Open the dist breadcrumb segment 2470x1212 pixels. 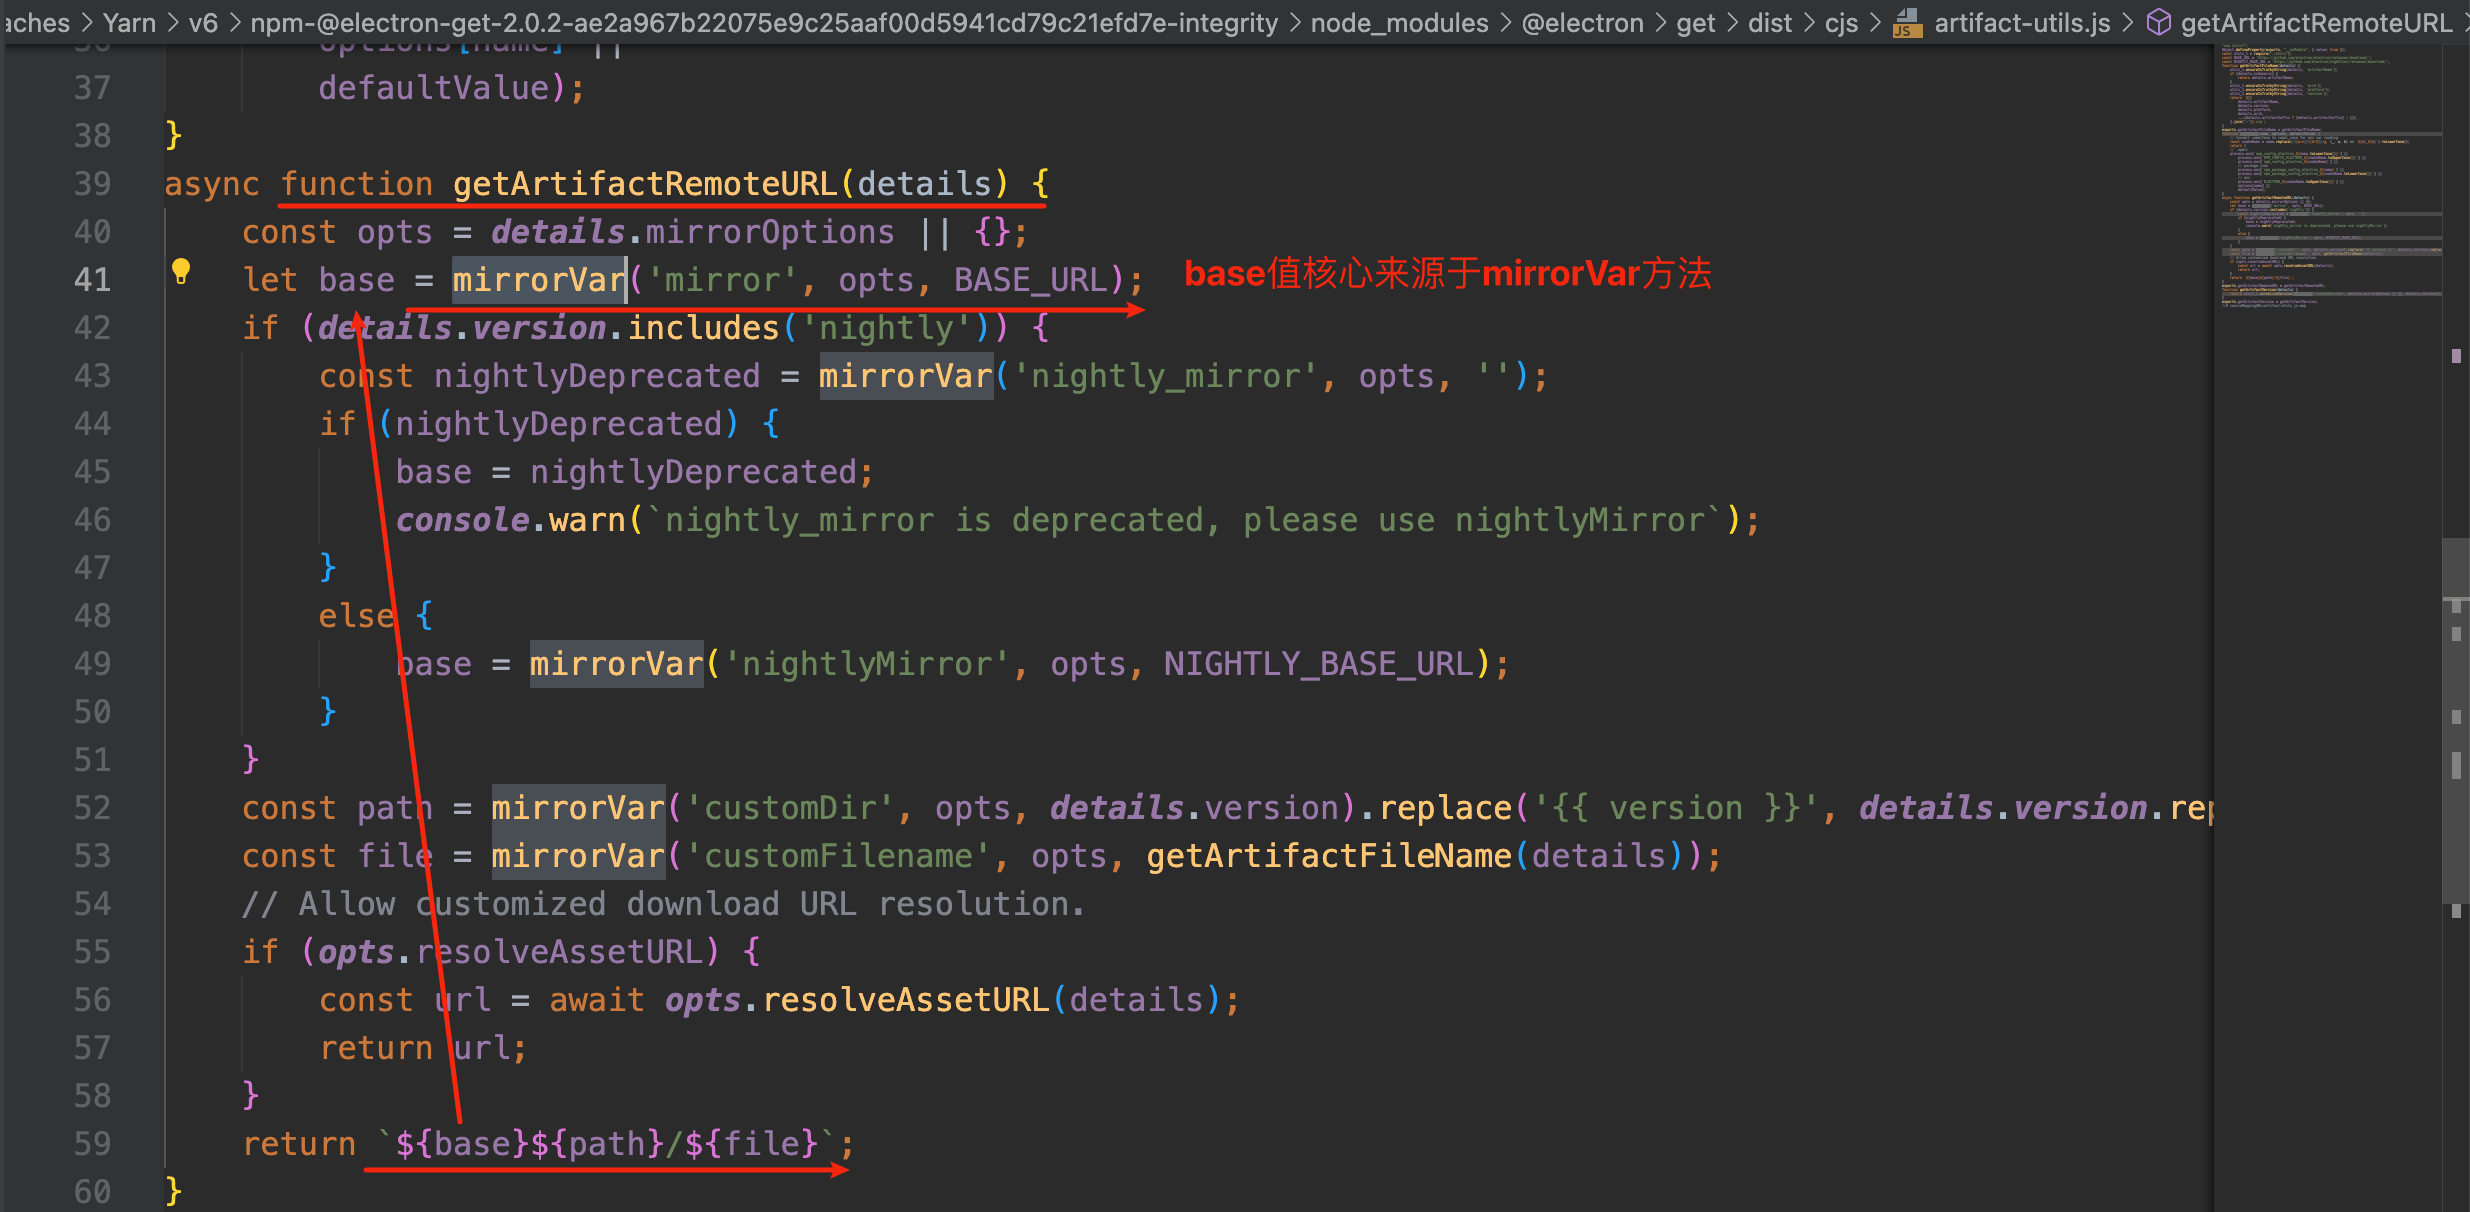pos(1770,22)
